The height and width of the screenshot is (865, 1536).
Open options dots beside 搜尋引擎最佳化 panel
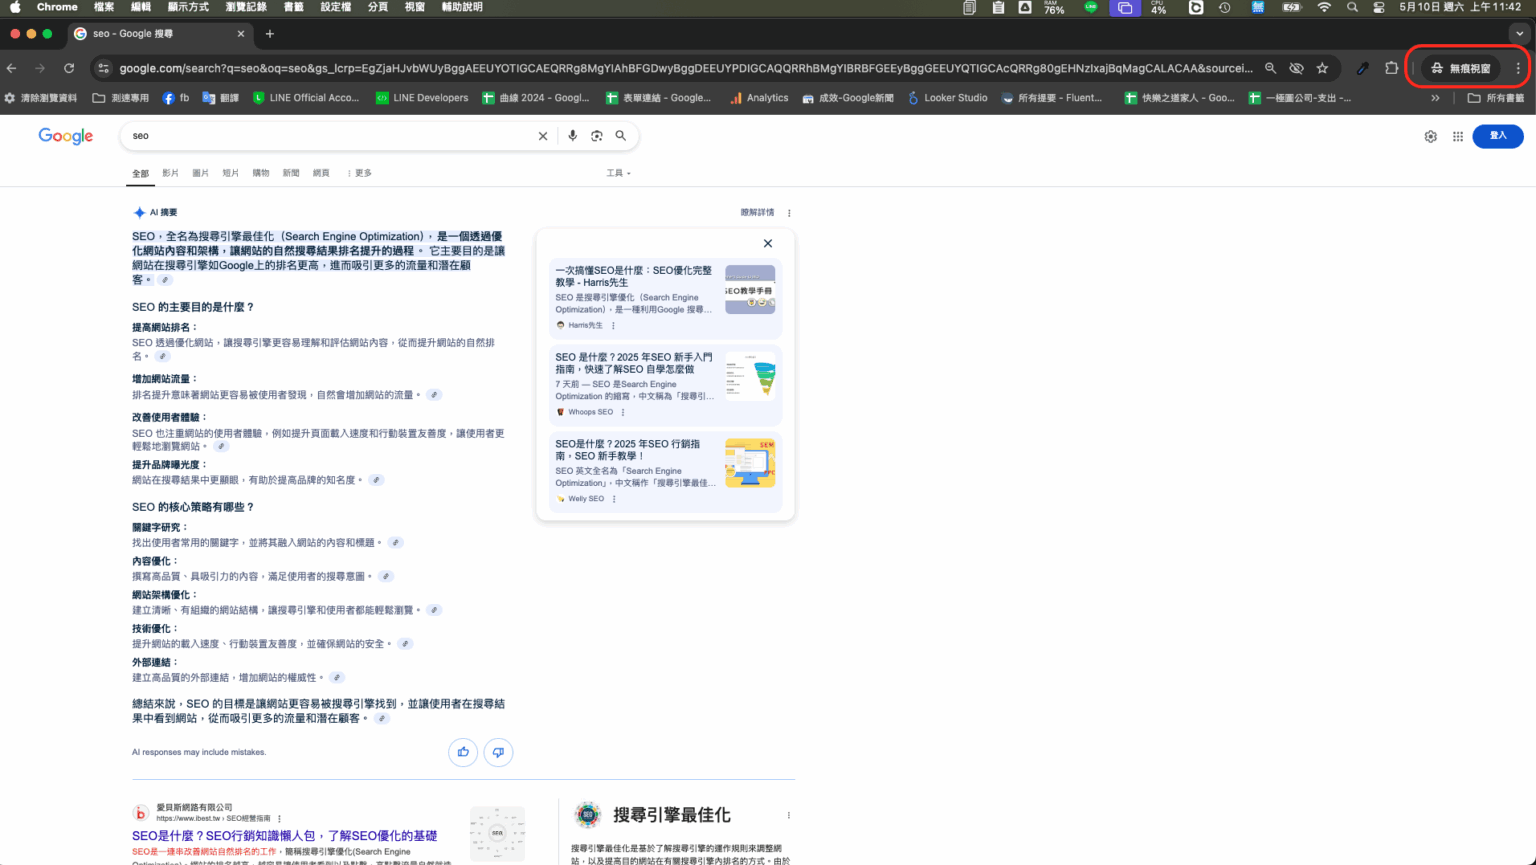point(789,815)
